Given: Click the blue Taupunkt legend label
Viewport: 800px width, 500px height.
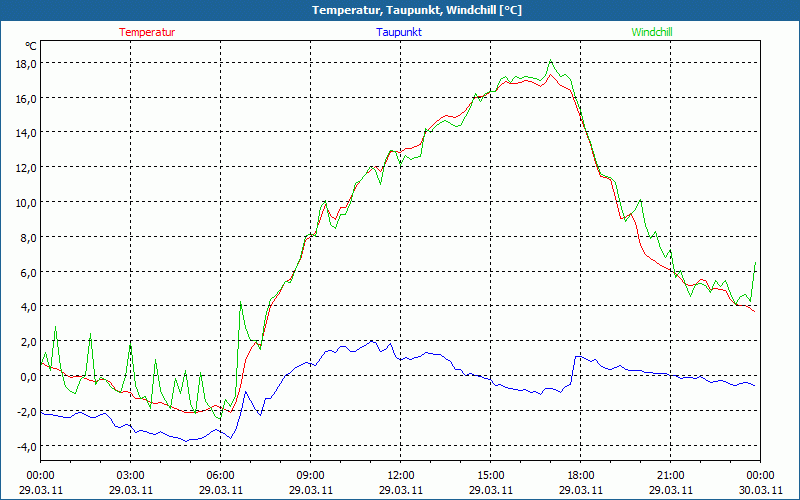Looking at the screenshot, I should (x=399, y=32).
